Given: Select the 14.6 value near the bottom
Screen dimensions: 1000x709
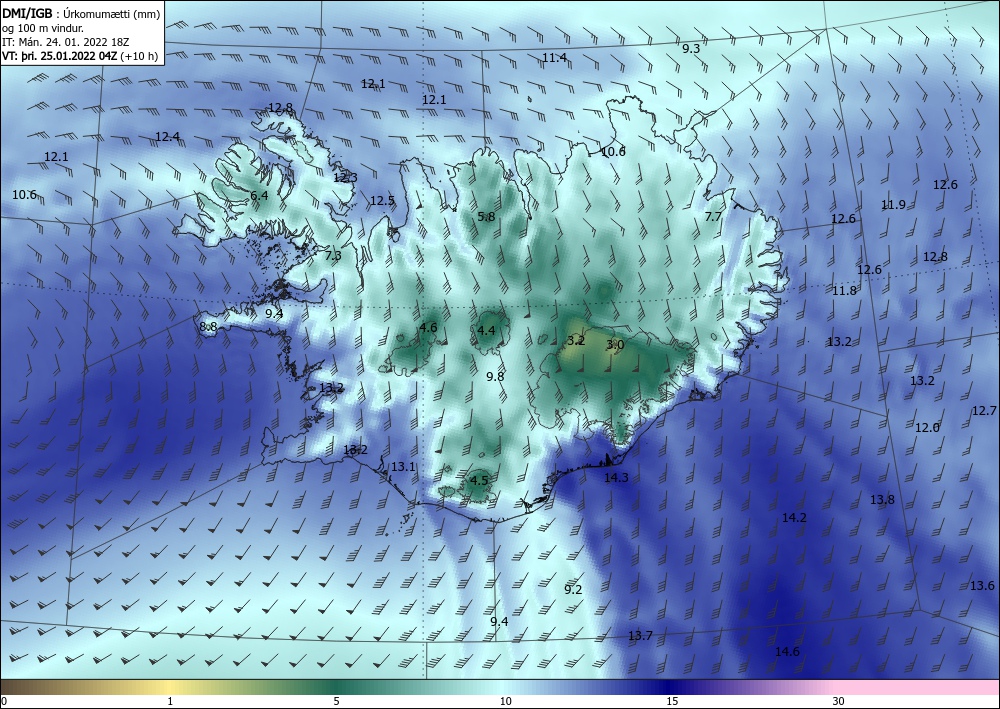Looking at the screenshot, I should (787, 652).
